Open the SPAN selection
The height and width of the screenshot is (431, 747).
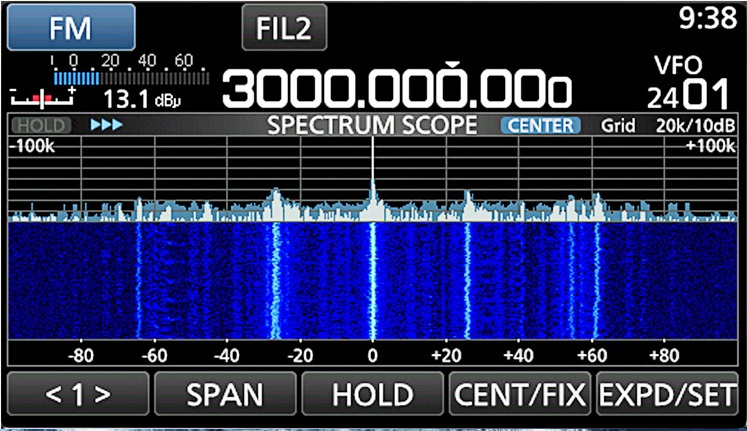(225, 394)
